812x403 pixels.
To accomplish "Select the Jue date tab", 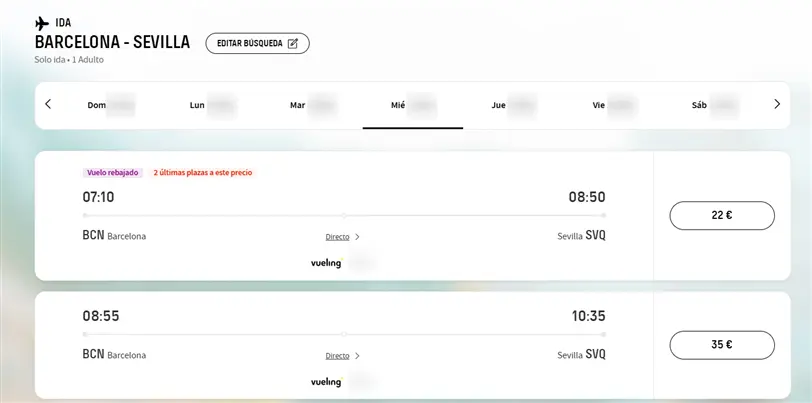I will pyautogui.click(x=512, y=104).
